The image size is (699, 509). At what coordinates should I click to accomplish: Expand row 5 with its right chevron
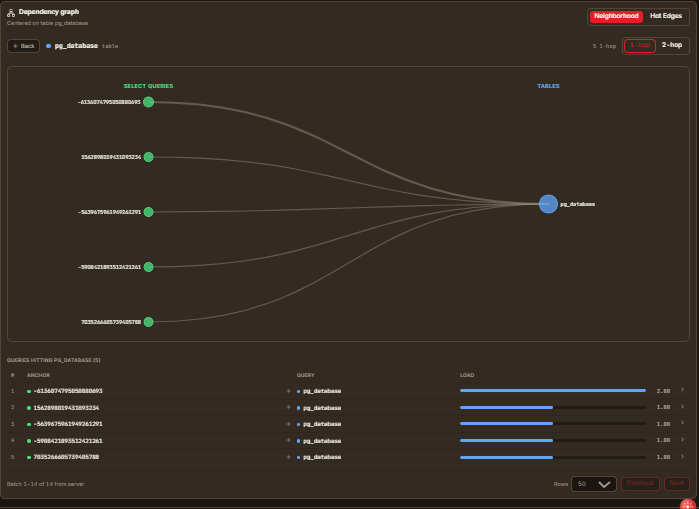682,456
